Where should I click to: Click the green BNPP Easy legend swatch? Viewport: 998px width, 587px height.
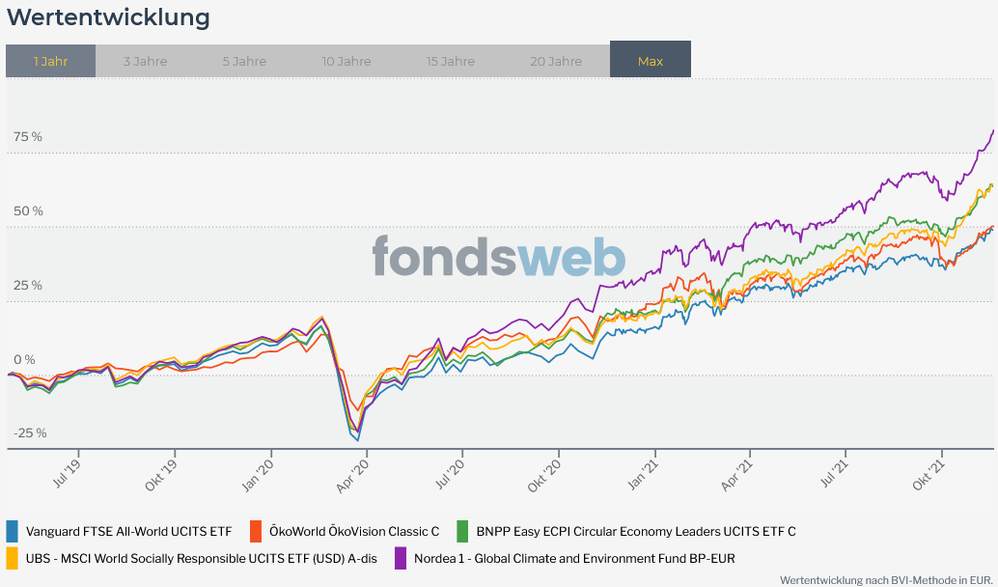pos(463,531)
